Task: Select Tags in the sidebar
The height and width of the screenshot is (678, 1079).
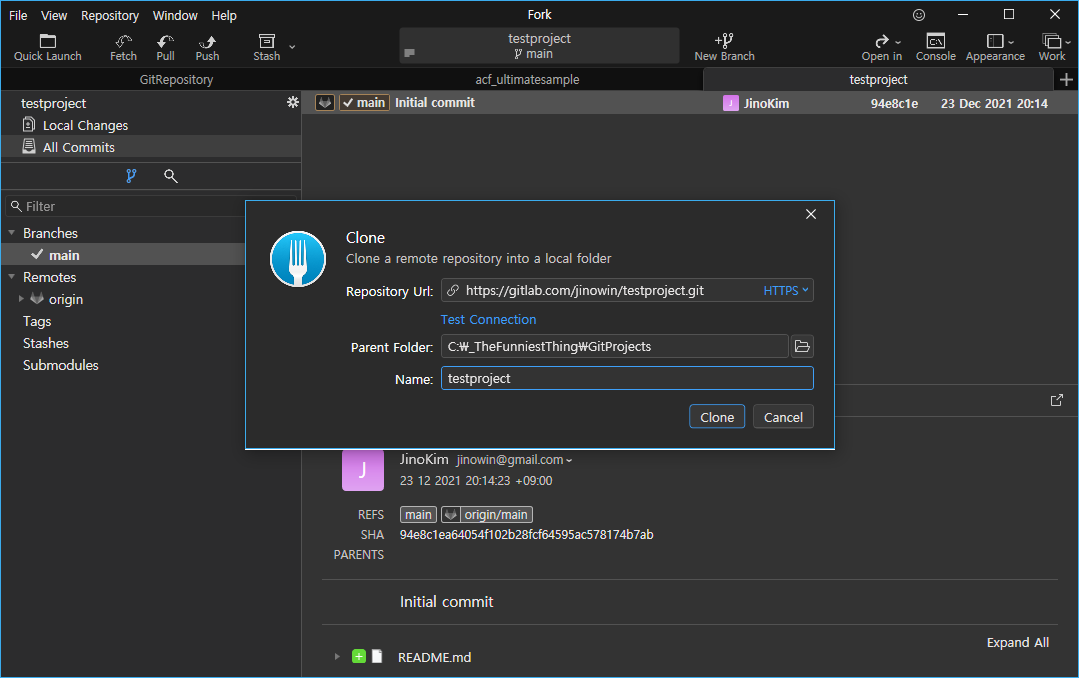Action: click(37, 321)
